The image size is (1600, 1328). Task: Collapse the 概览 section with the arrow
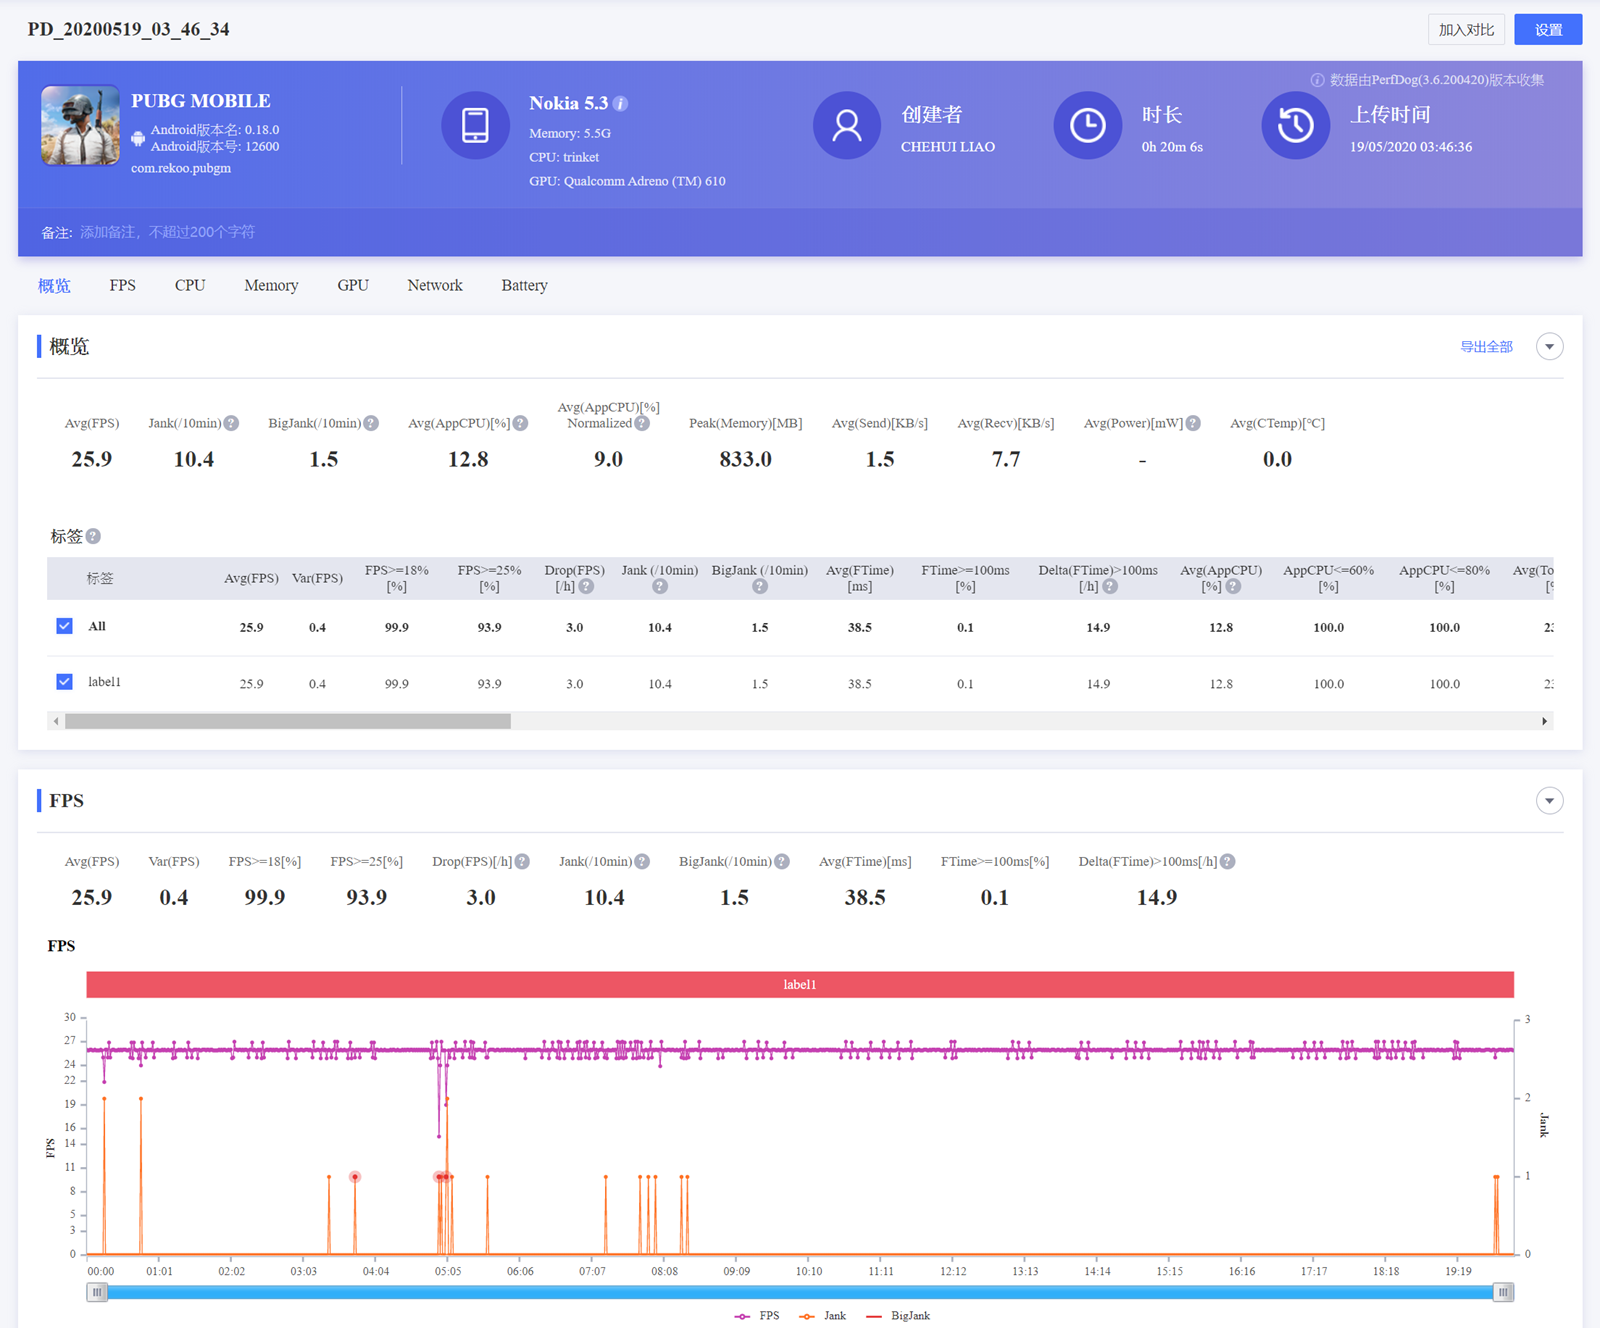pyautogui.click(x=1549, y=347)
